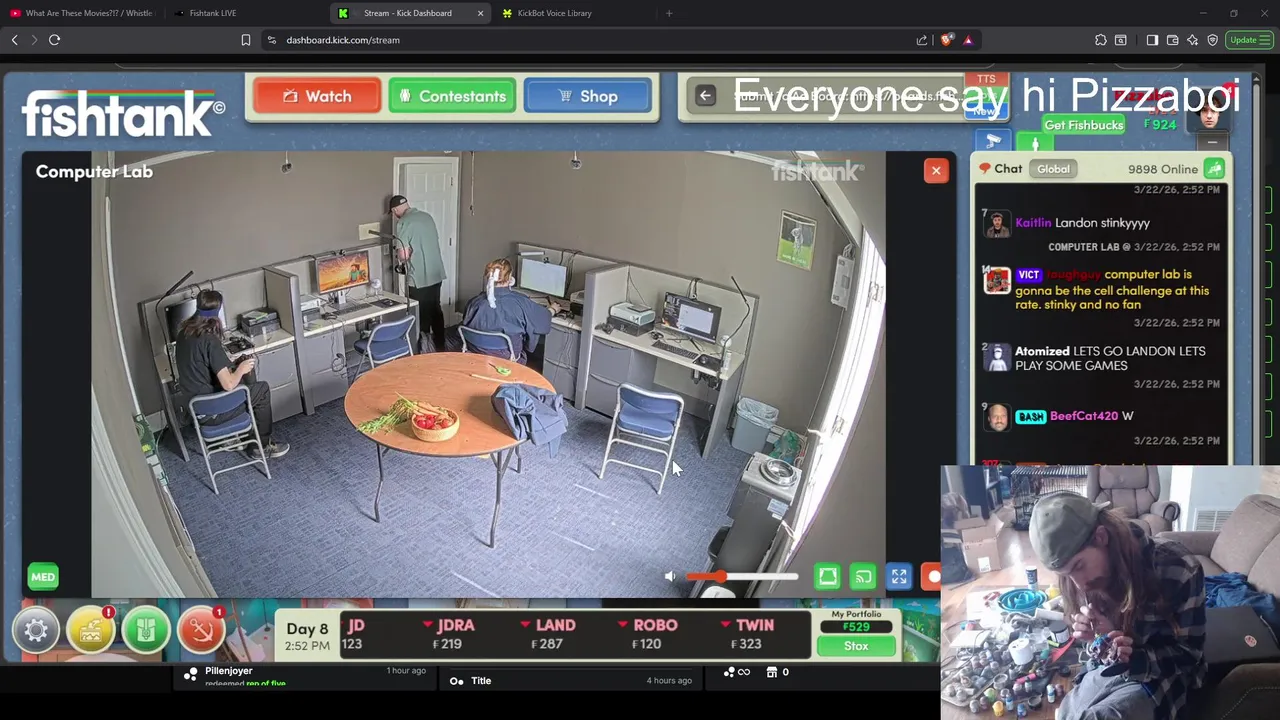Open the Contestants section
The image size is (1280, 720).
point(452,96)
